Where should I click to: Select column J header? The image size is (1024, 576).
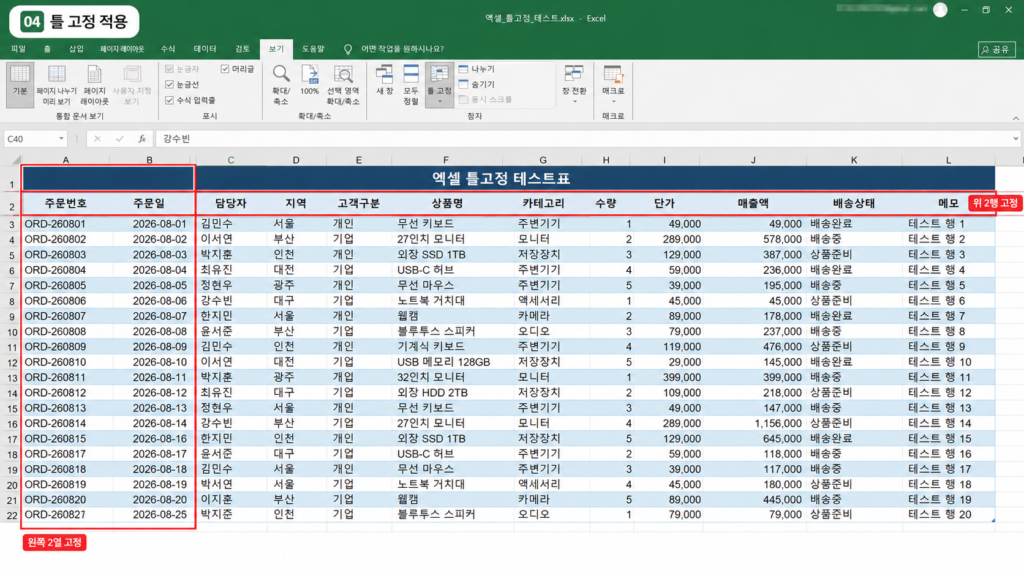pyautogui.click(x=753, y=159)
